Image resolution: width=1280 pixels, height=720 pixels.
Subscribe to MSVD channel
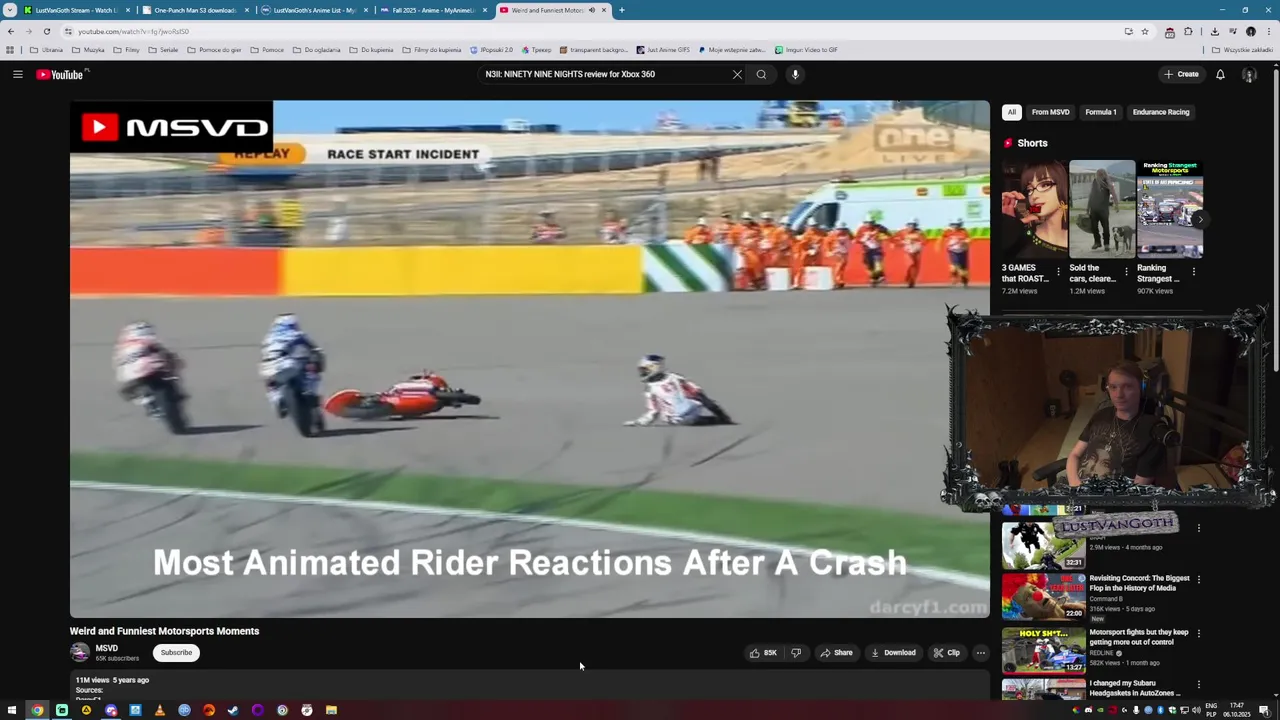pyautogui.click(x=176, y=653)
